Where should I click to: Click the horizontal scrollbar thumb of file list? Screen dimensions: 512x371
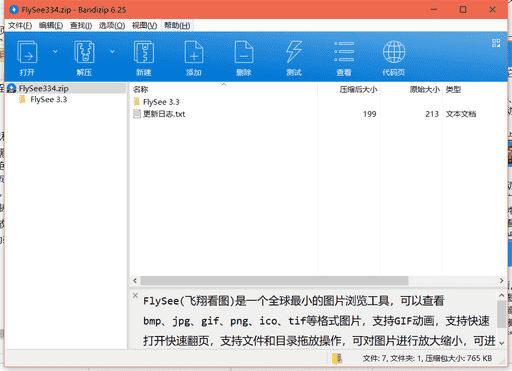pos(274,281)
